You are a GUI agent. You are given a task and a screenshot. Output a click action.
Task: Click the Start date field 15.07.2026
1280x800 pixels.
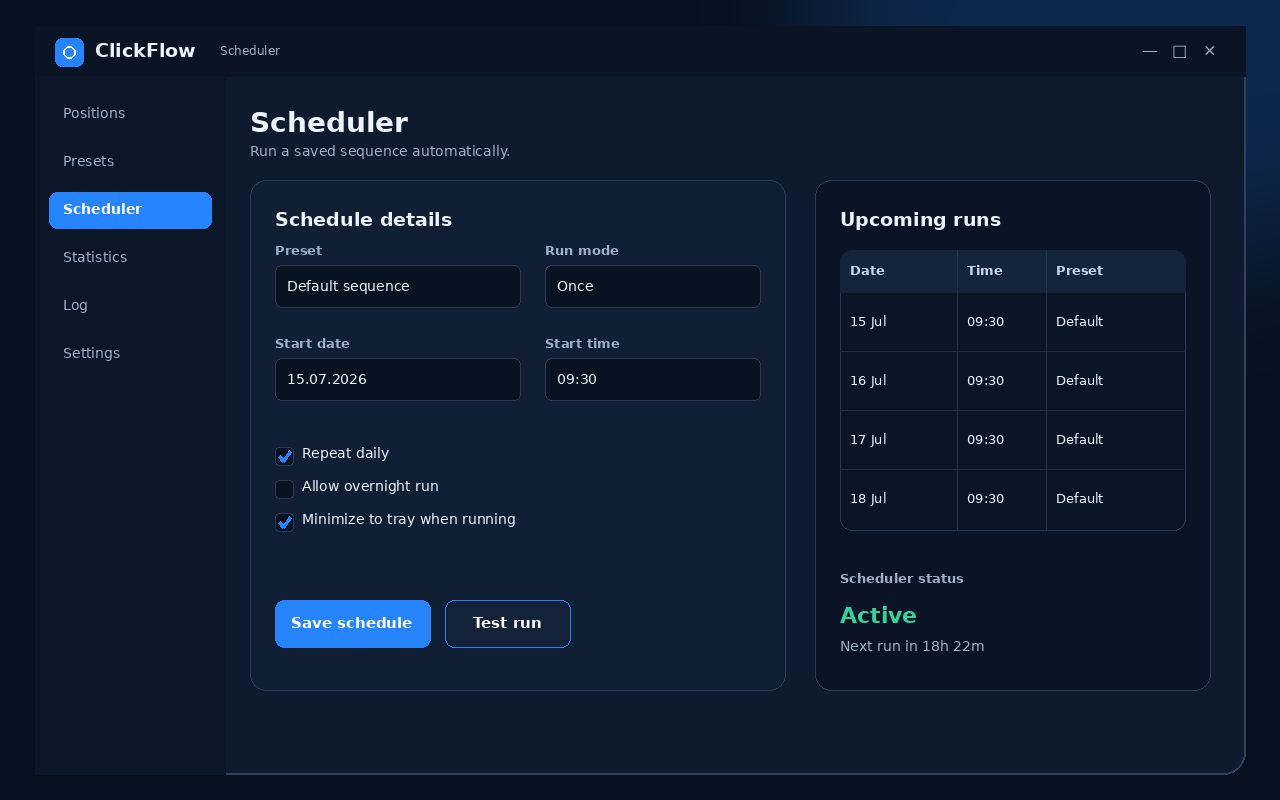pyautogui.click(x=398, y=379)
